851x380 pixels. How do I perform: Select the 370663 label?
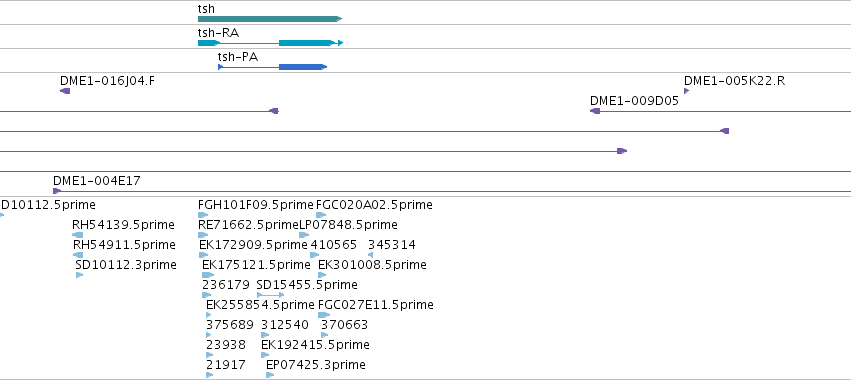click(x=345, y=325)
